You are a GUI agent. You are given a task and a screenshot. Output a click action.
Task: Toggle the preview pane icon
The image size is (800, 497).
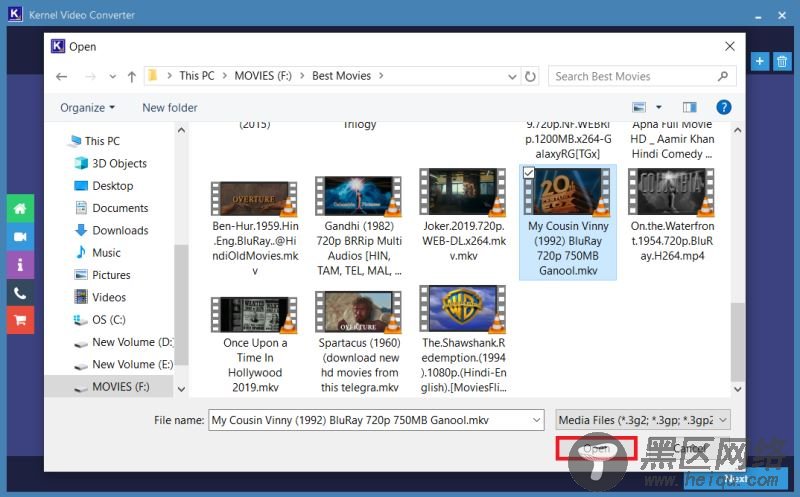pos(690,107)
